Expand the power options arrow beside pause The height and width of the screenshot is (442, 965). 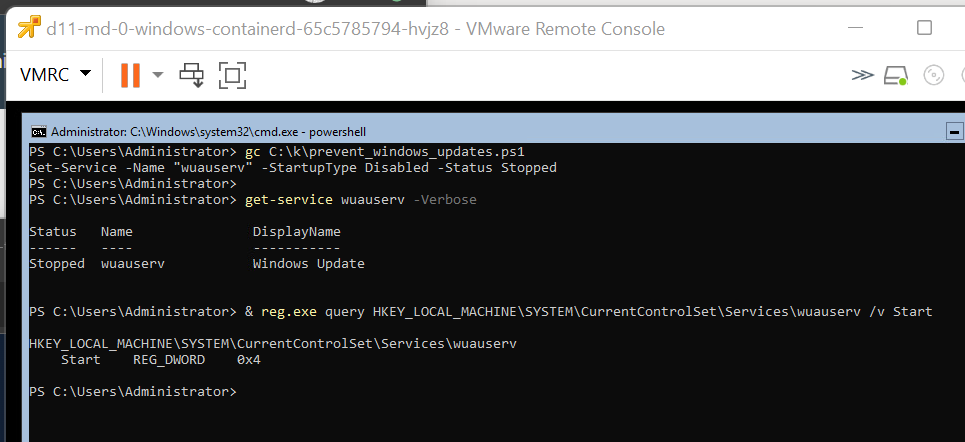coord(158,74)
